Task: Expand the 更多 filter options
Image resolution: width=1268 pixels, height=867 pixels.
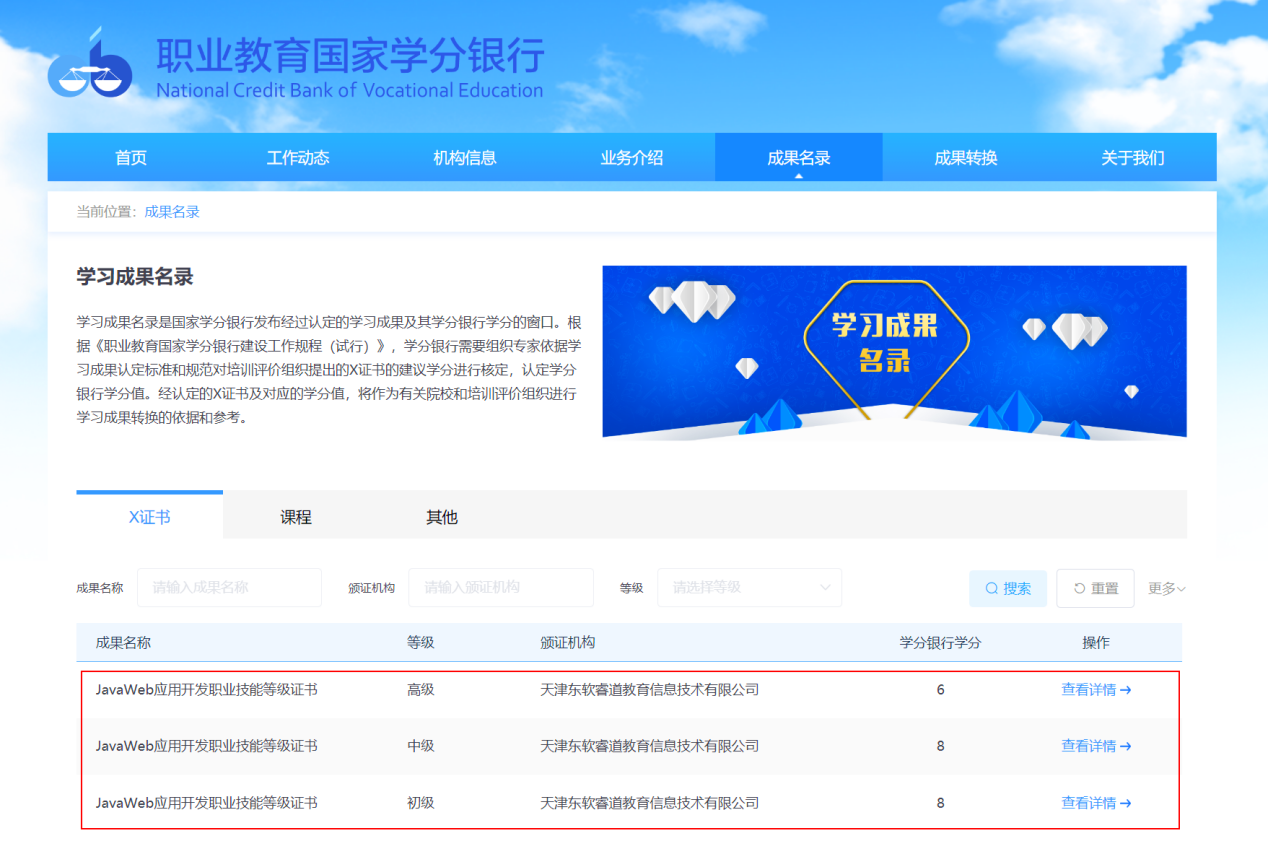Action: coord(1166,589)
